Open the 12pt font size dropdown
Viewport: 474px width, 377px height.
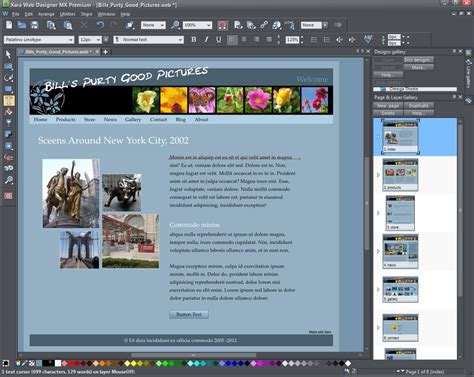[90, 40]
